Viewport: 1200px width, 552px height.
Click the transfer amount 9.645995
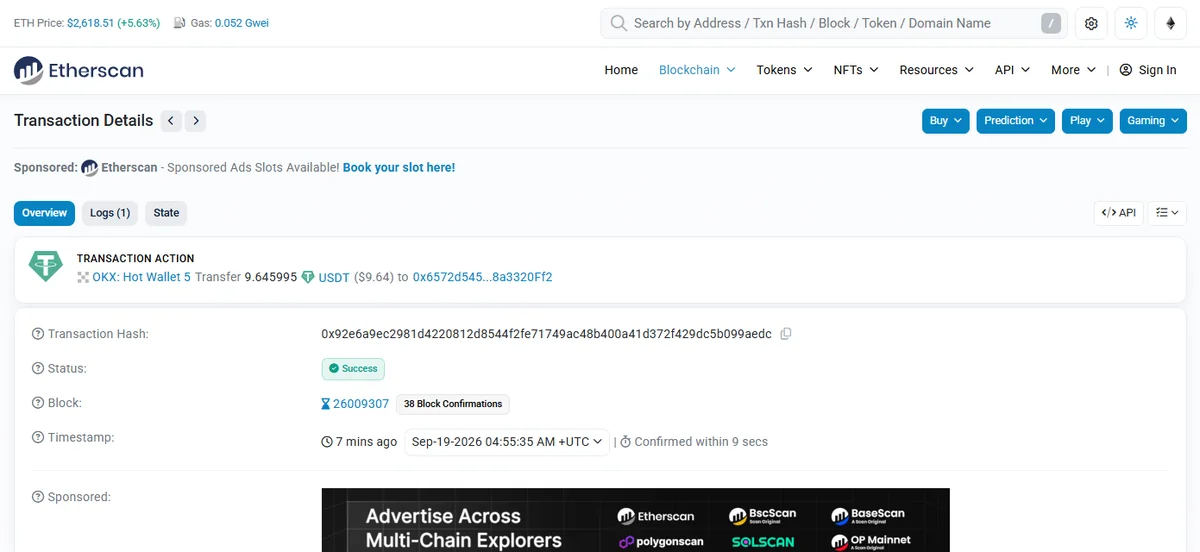(x=270, y=277)
